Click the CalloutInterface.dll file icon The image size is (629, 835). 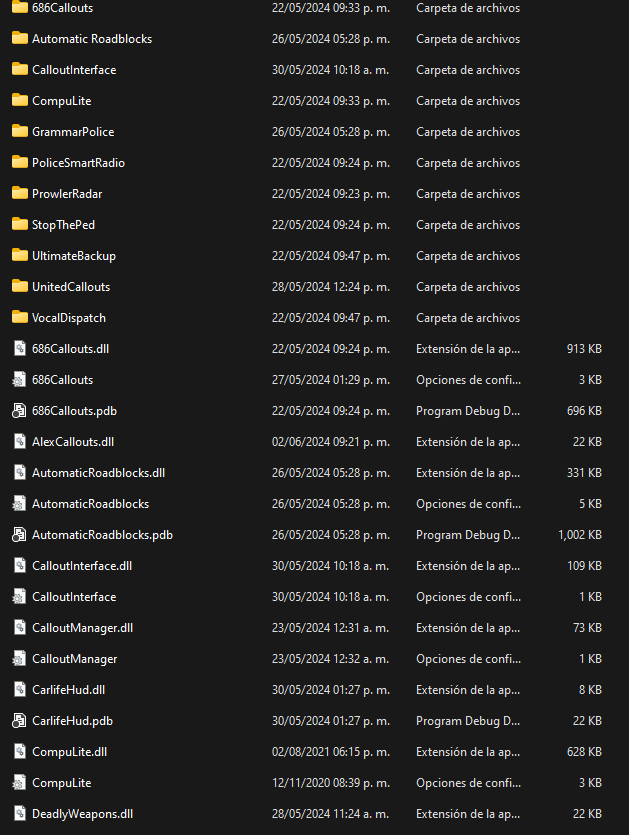point(20,565)
